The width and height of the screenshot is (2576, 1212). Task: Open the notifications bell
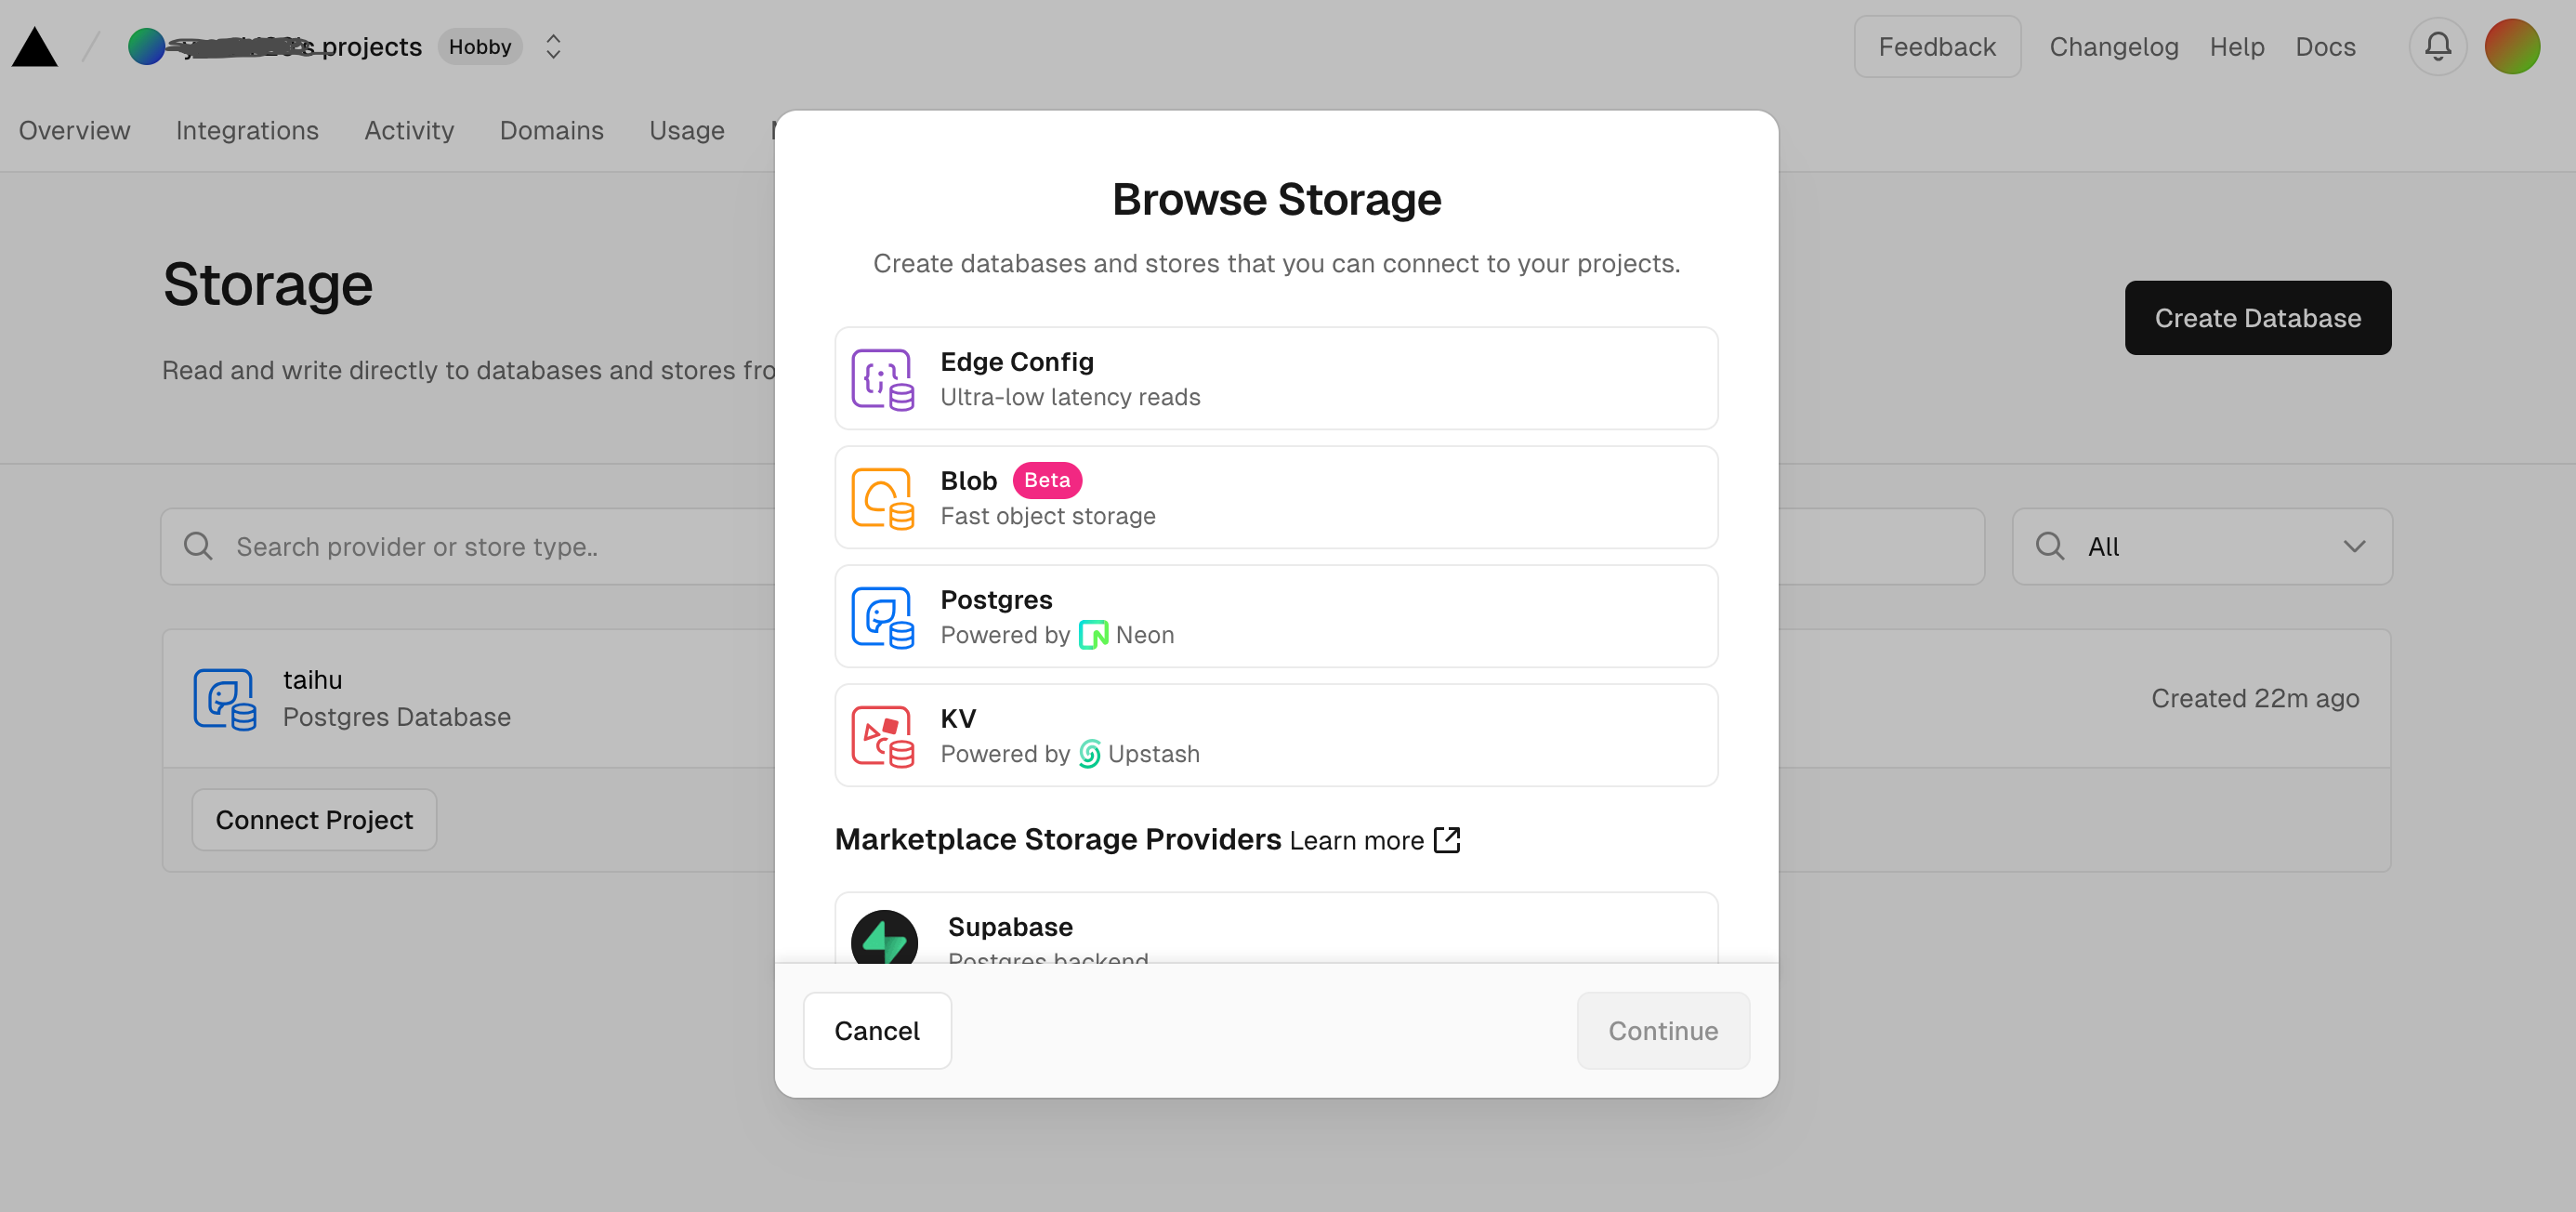[2437, 47]
